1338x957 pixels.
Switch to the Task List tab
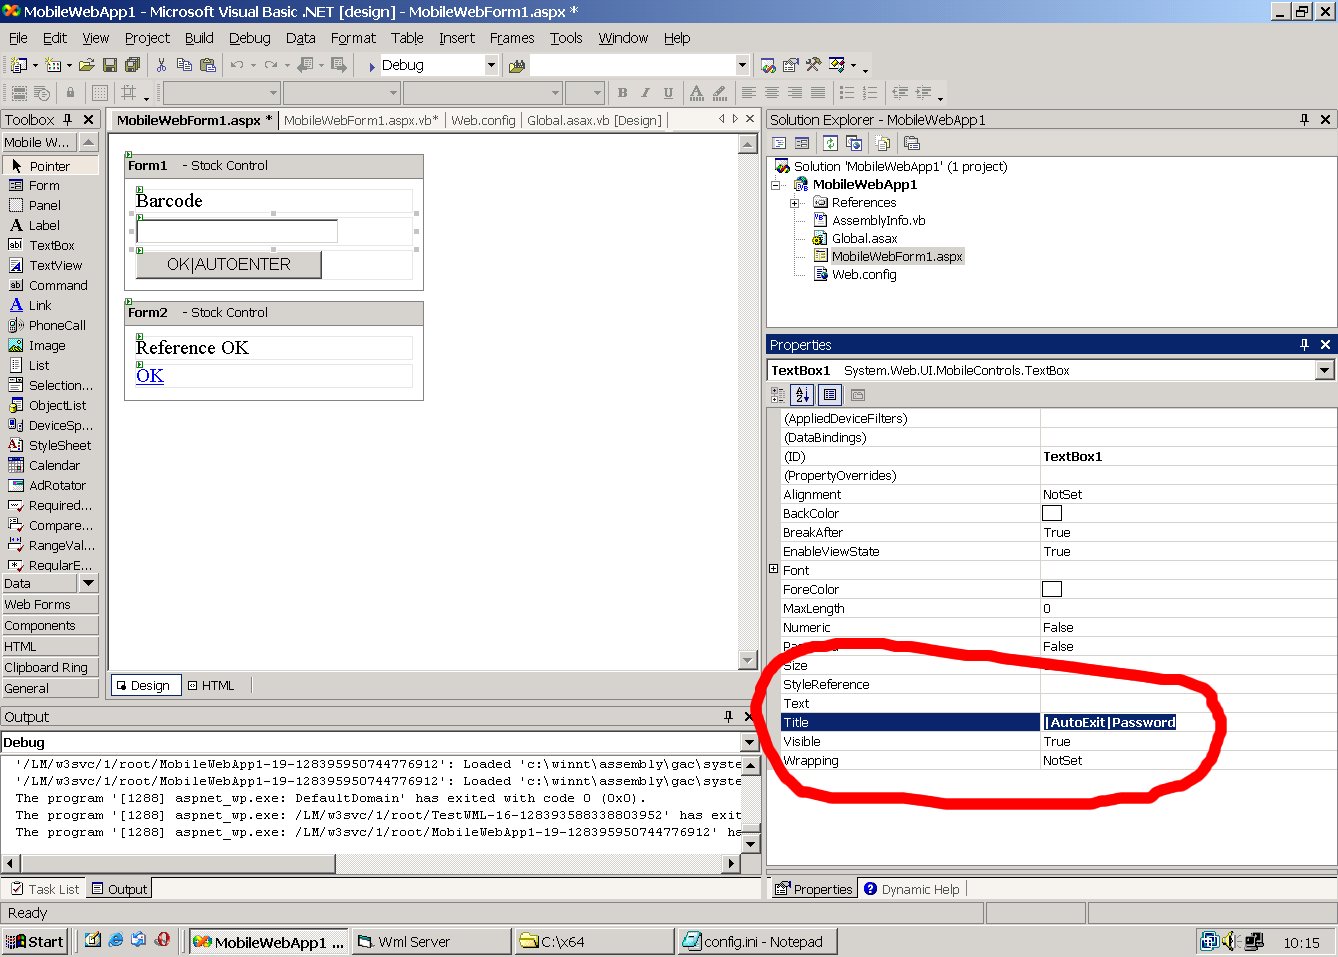point(45,889)
